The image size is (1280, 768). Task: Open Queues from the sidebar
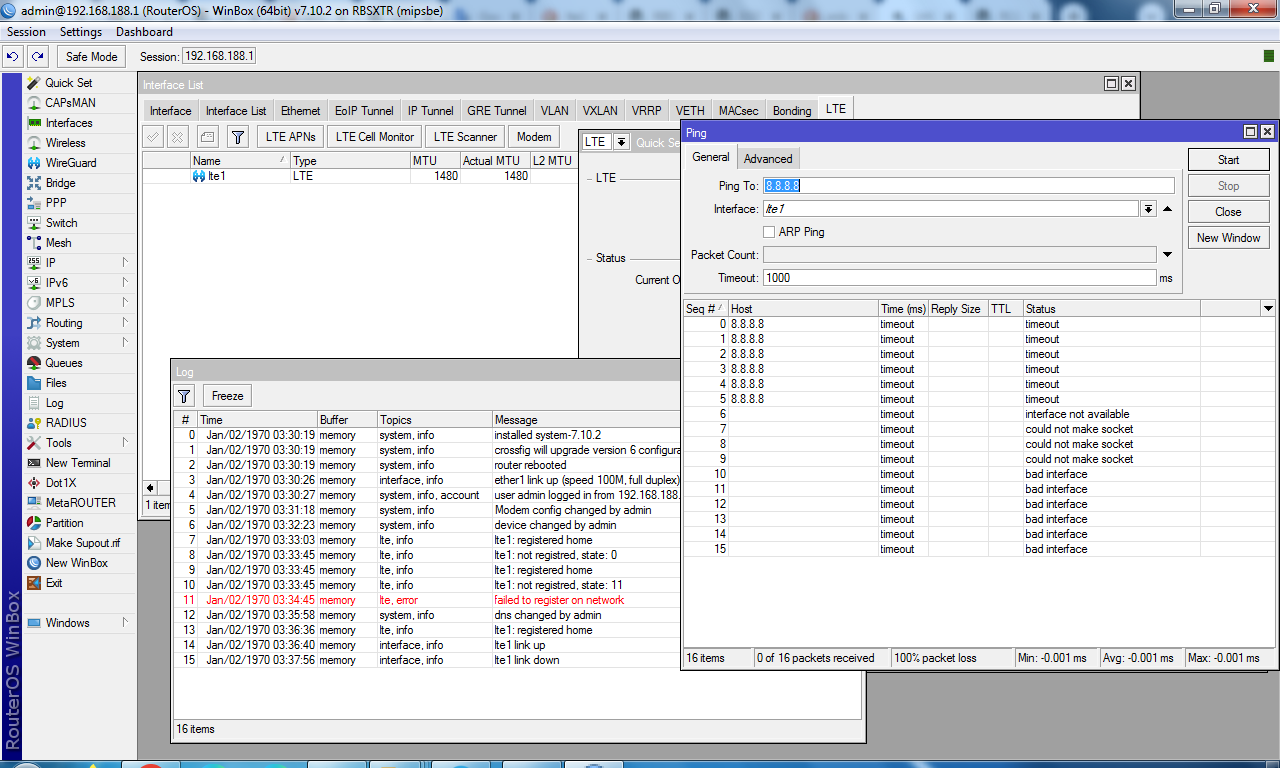pyautogui.click(x=64, y=363)
